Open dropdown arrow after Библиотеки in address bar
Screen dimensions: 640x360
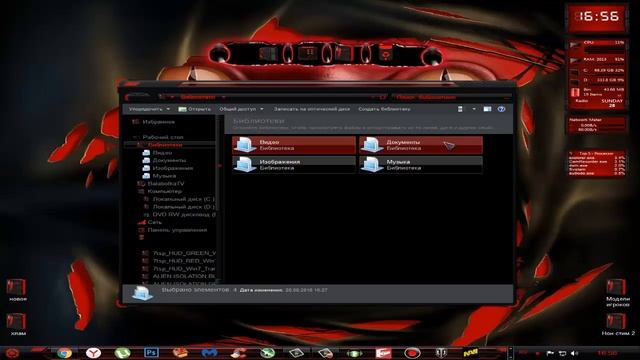224,97
